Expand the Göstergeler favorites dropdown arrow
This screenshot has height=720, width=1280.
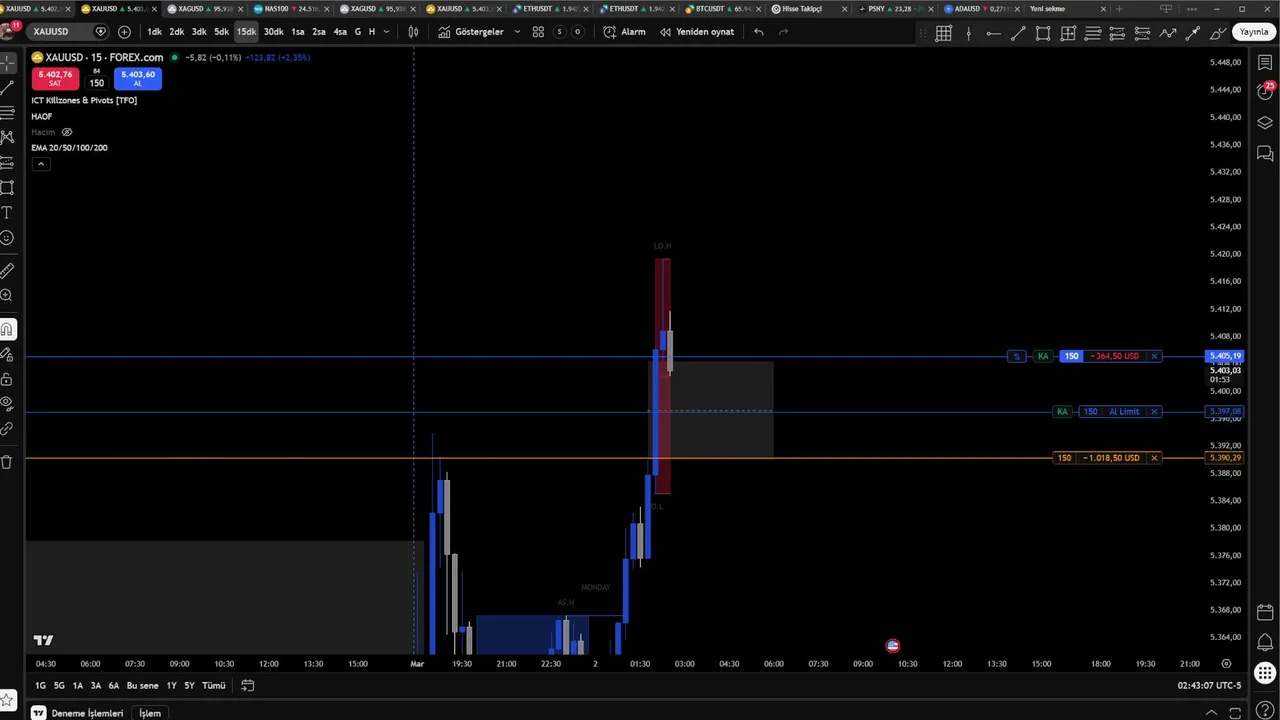pyautogui.click(x=517, y=31)
